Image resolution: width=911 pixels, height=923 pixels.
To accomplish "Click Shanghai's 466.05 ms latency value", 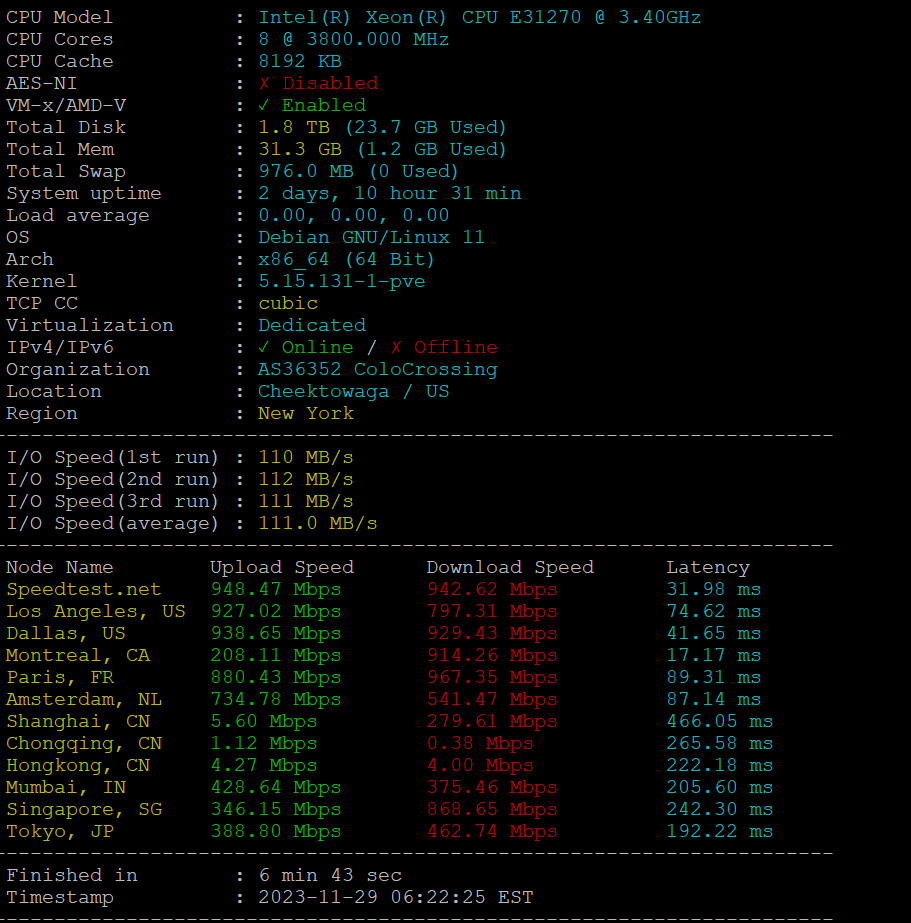I will (x=719, y=722).
